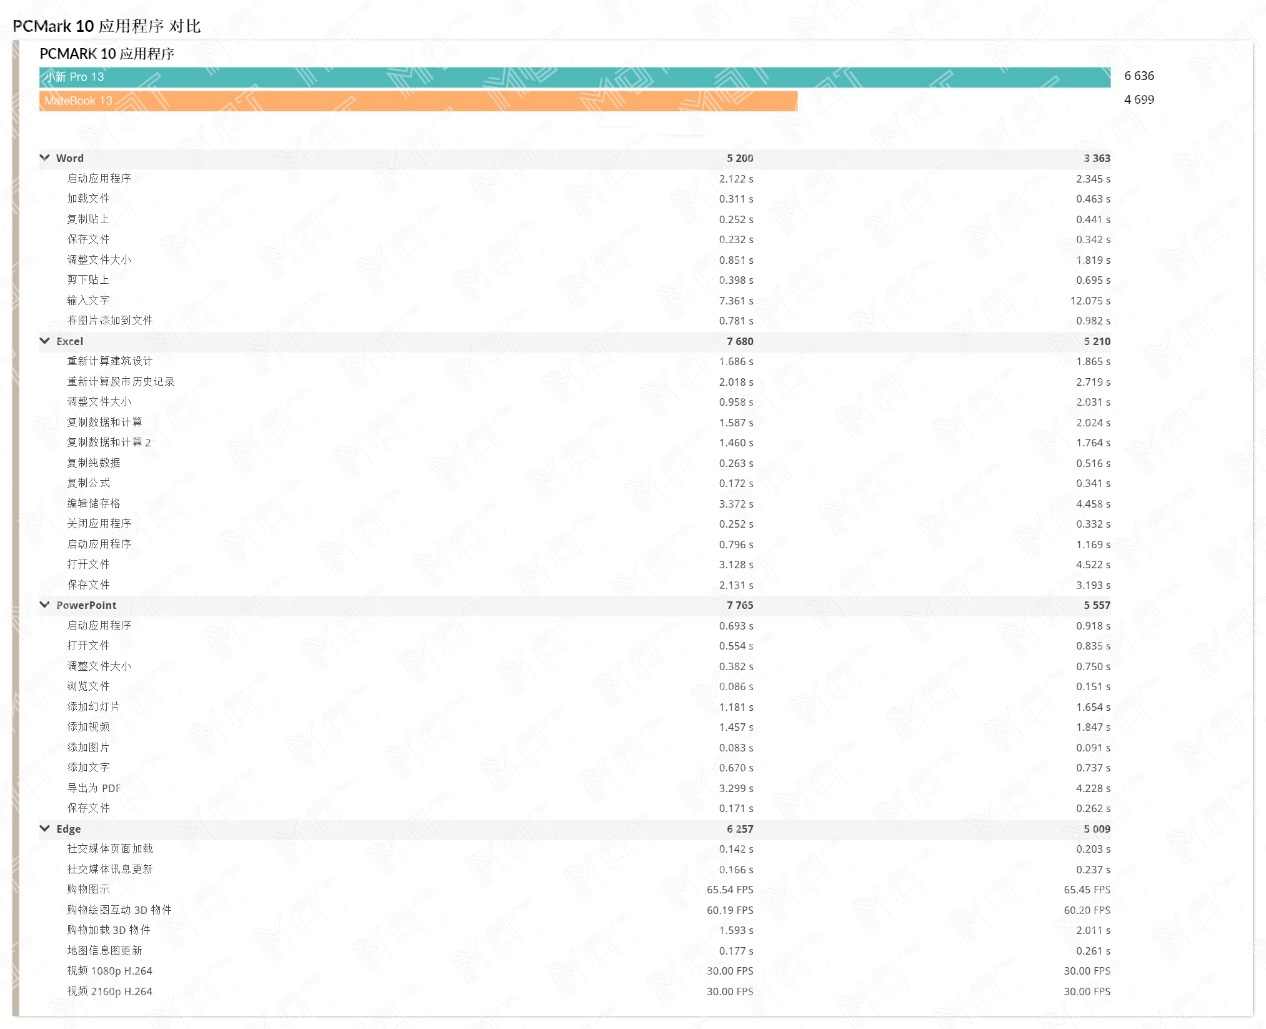Collapse the Edge results section
The image size is (1266, 1029).
pyautogui.click(x=45, y=829)
